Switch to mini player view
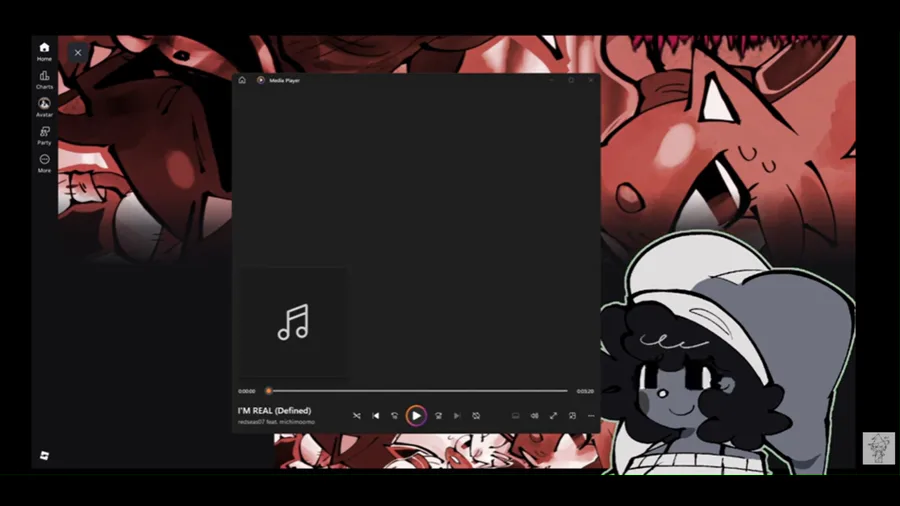The width and height of the screenshot is (900, 506). coord(572,416)
